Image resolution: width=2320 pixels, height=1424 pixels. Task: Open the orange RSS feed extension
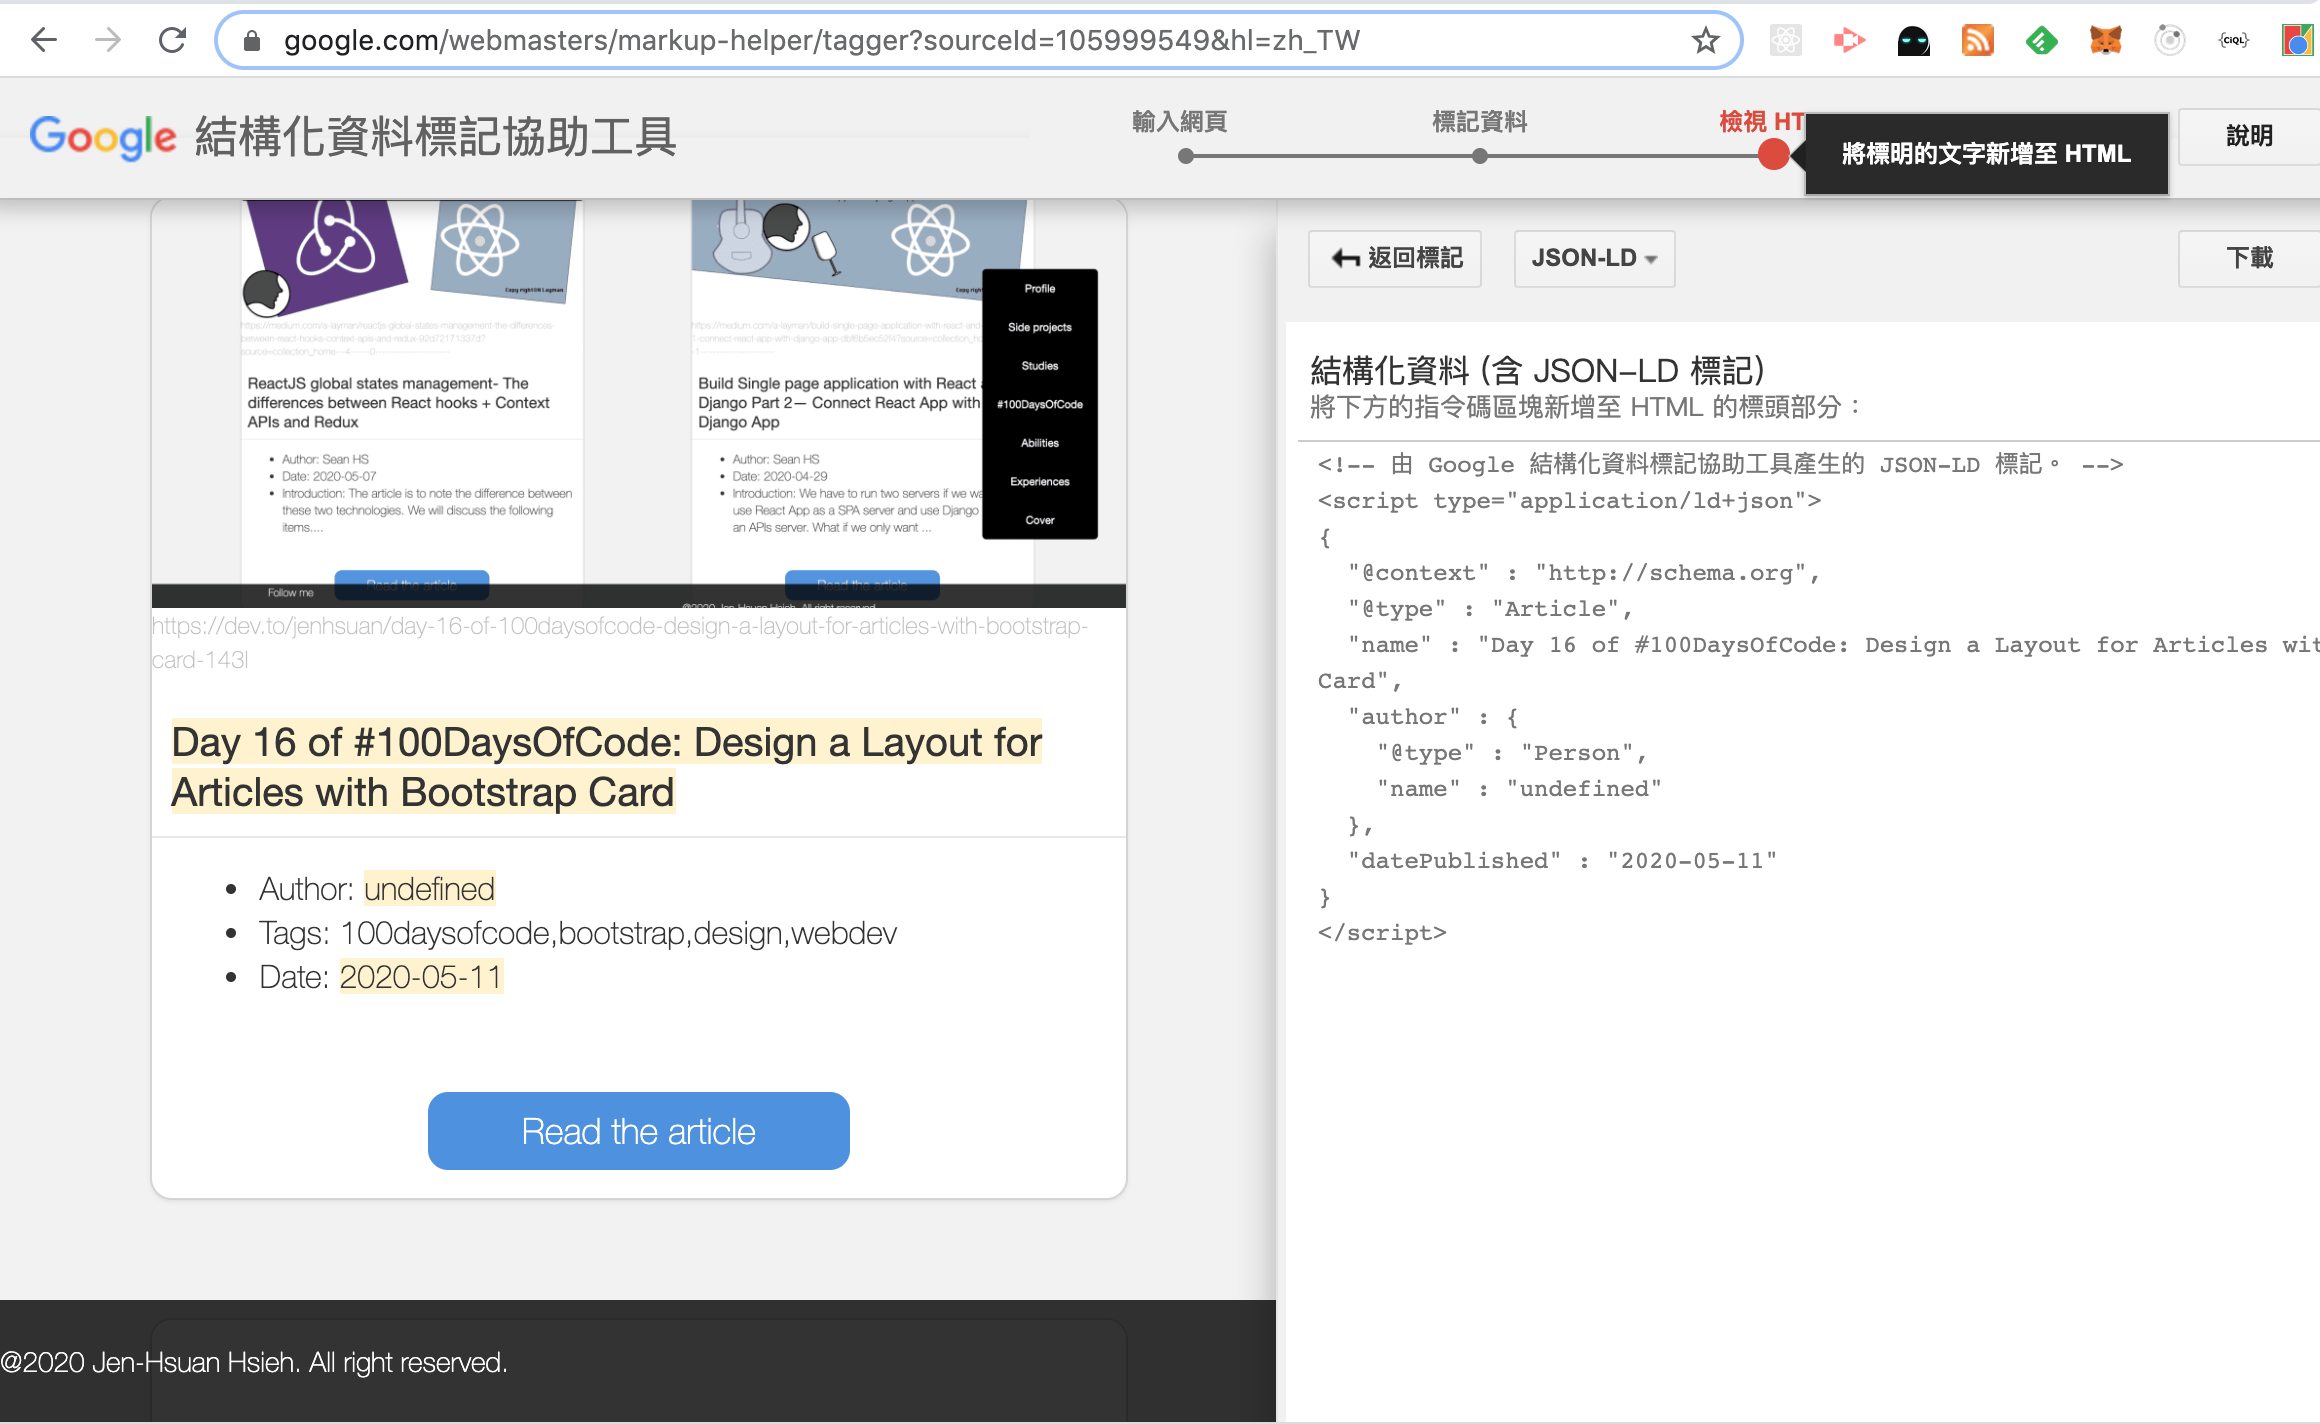pos(1977,40)
